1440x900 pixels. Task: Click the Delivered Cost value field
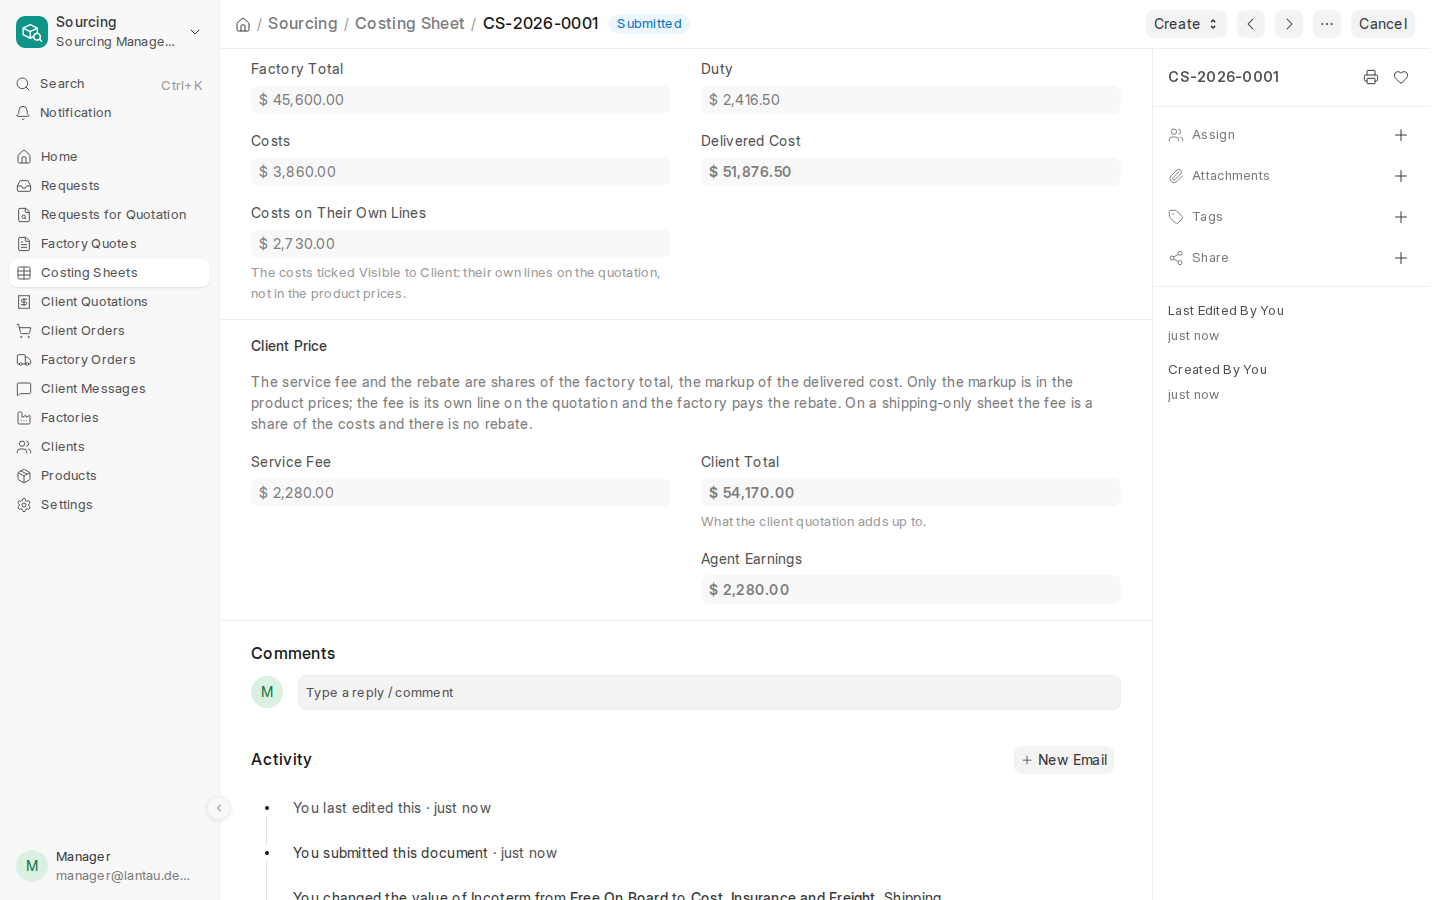911,172
